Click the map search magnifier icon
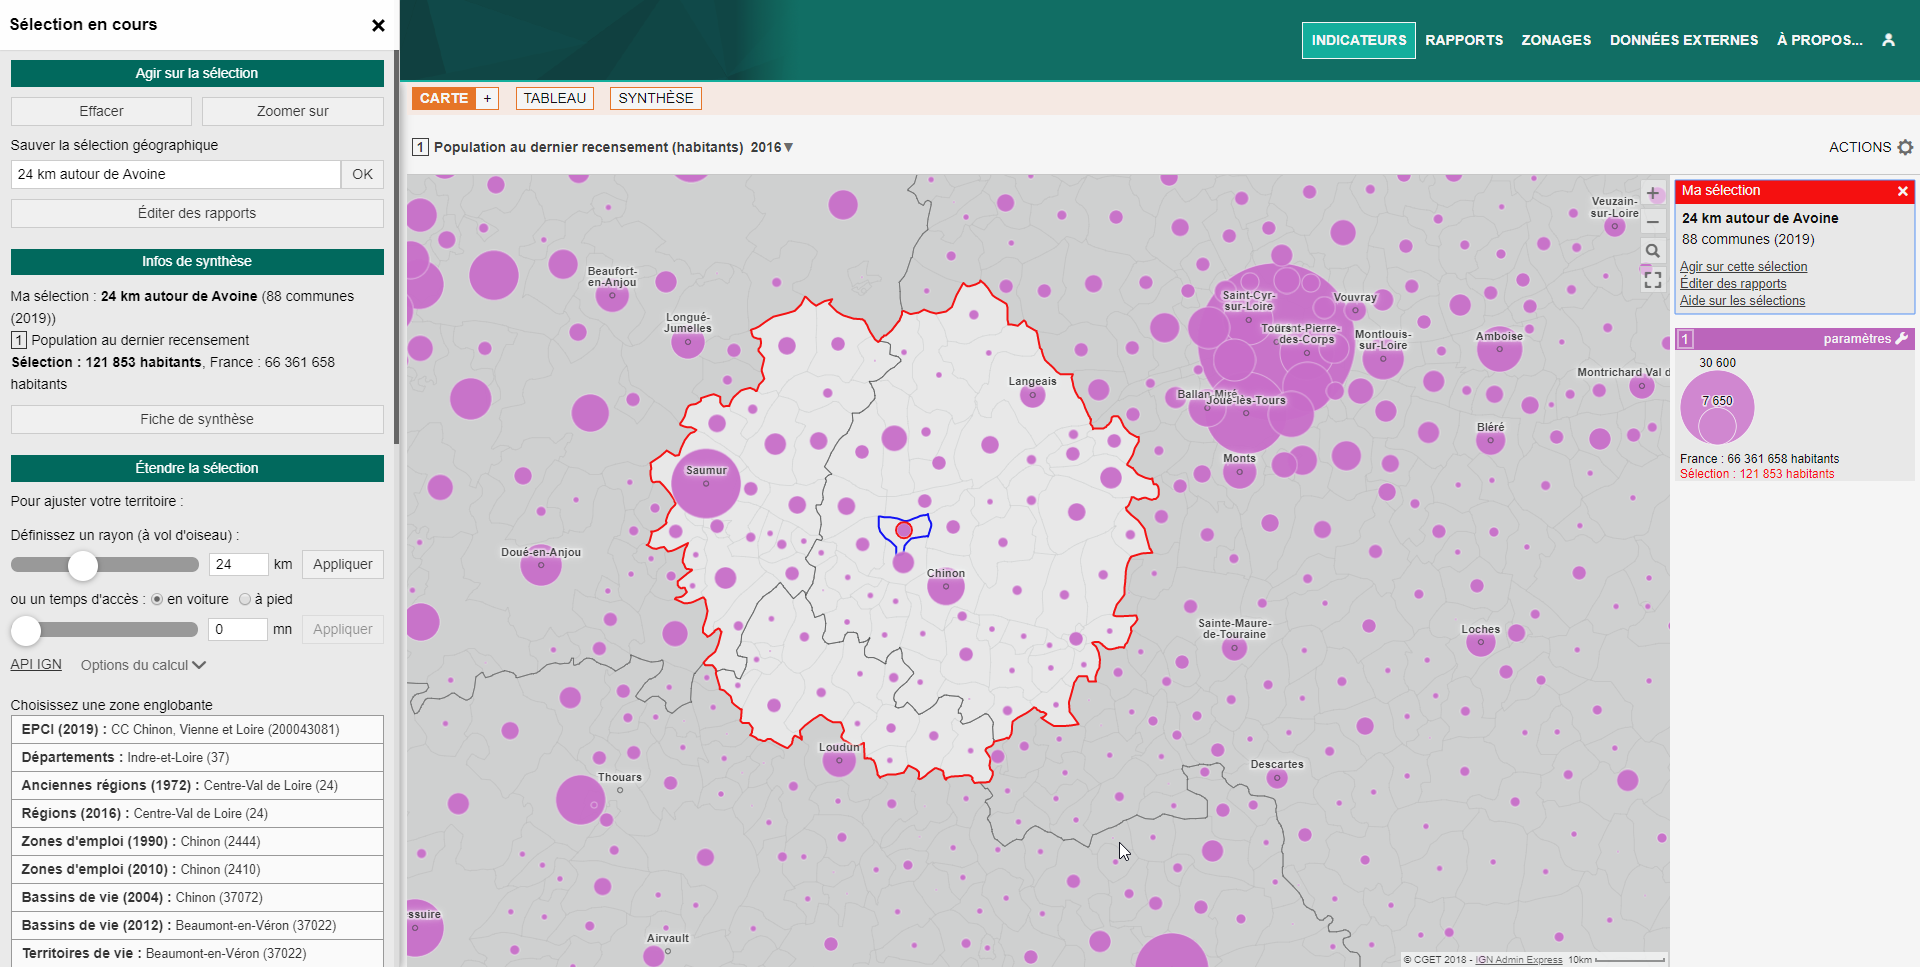 (x=1652, y=251)
